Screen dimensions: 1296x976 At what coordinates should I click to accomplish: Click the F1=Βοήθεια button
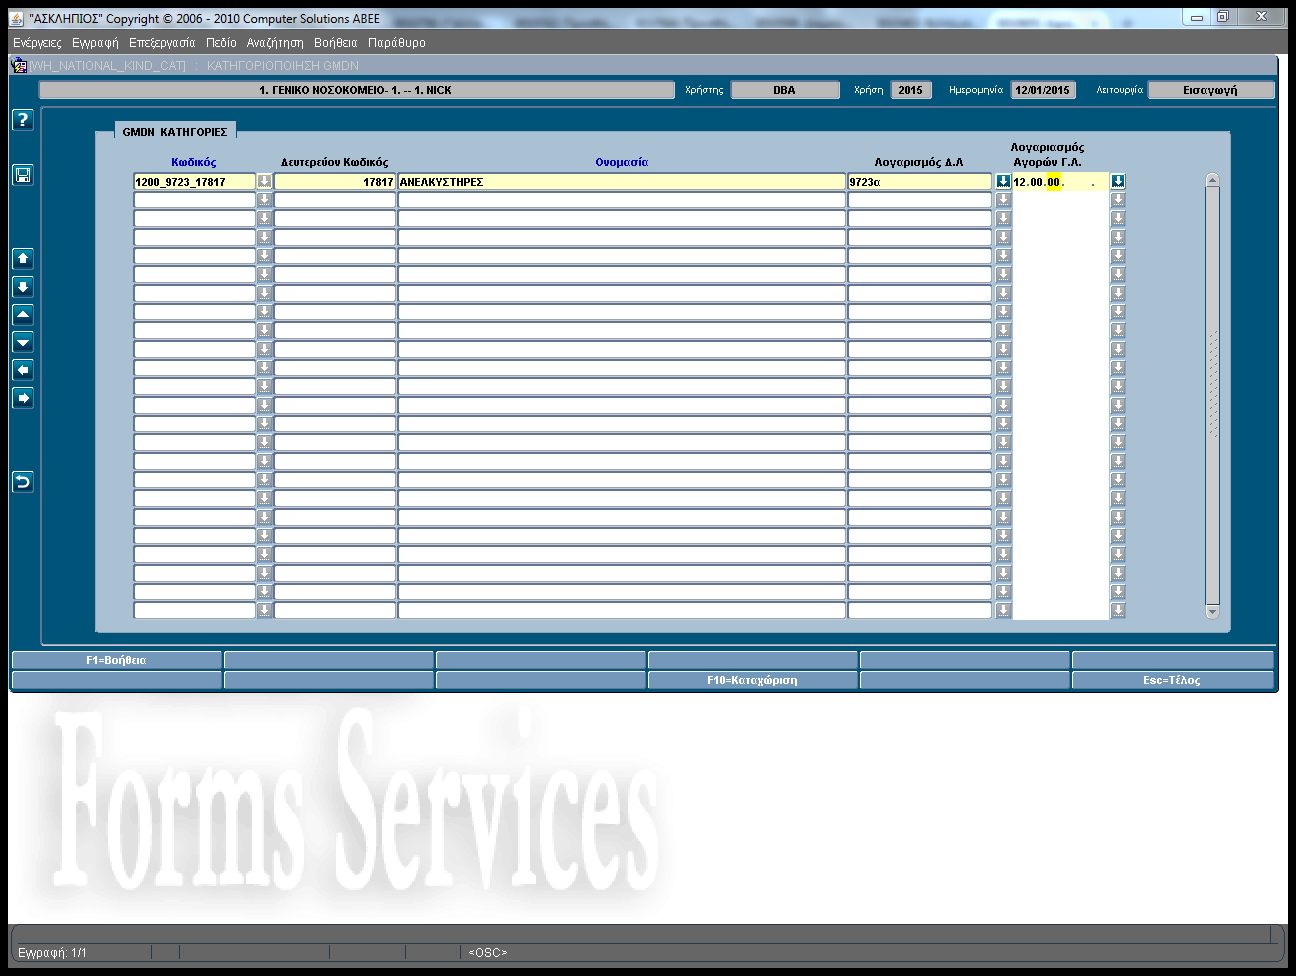[116, 660]
